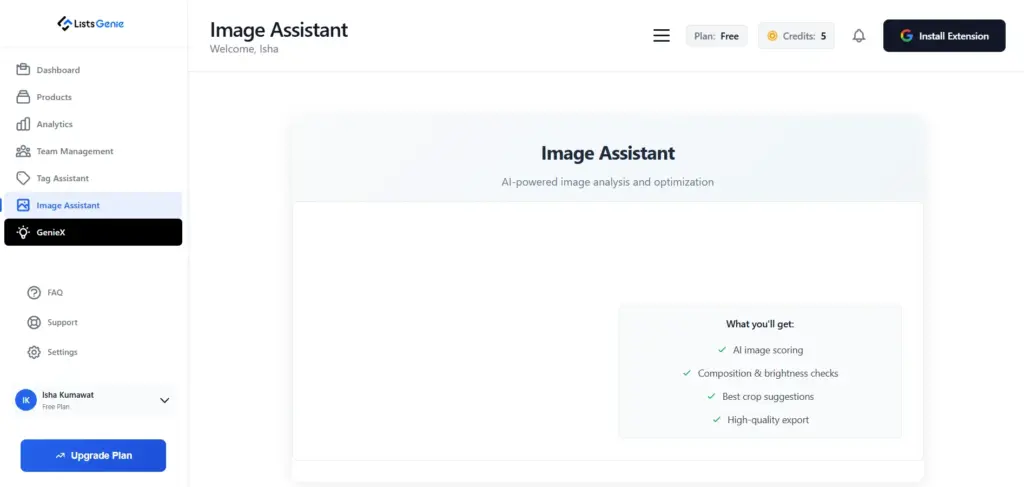
Task: Click the Welcome, Isha text
Action: point(244,49)
